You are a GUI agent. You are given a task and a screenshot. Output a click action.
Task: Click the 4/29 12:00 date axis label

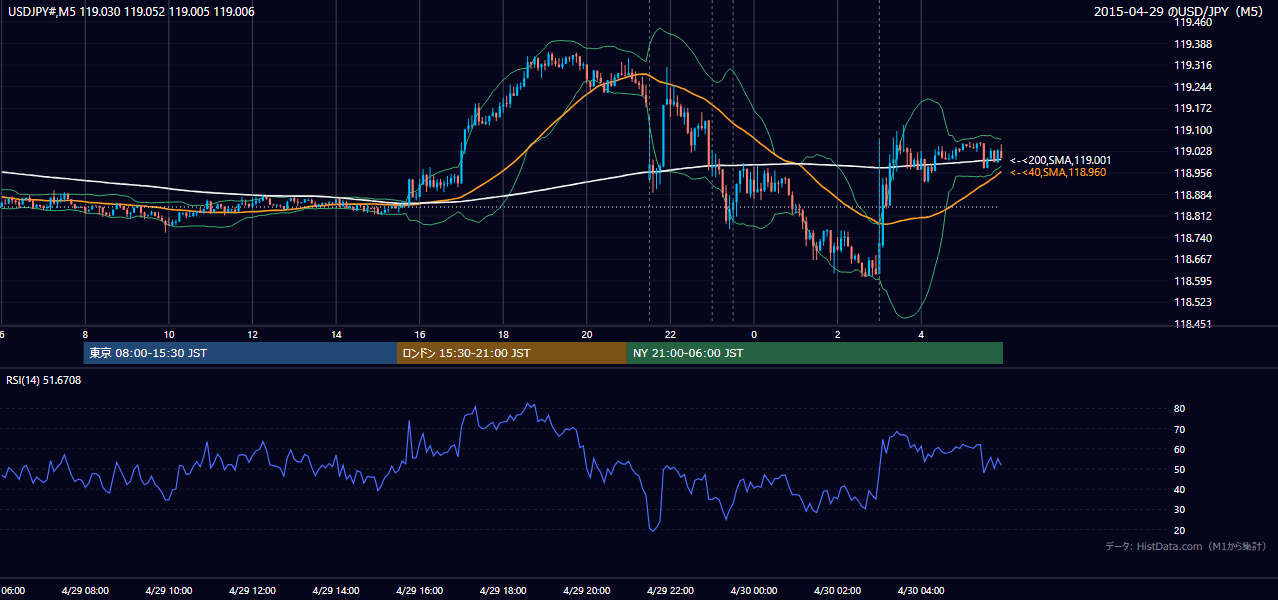tap(252, 591)
